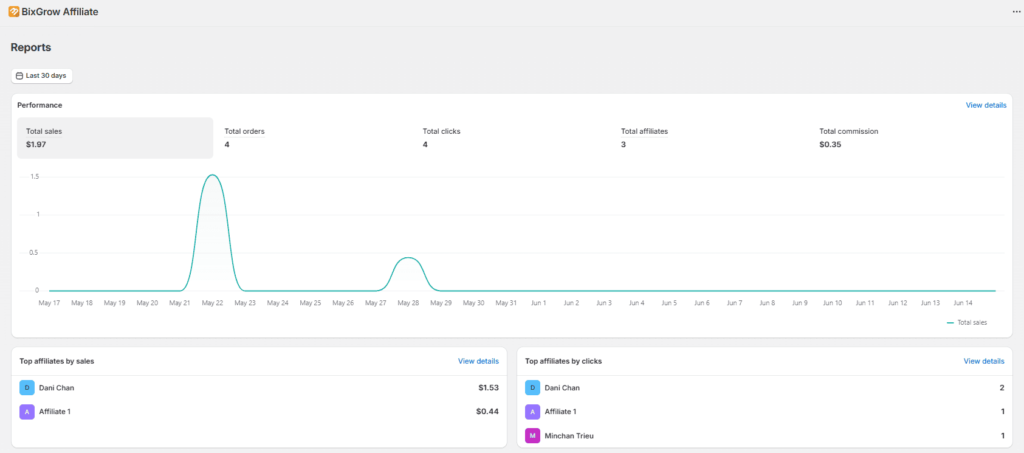Click the Jun 14 axis label
Screen dimensions: 1024x453
click(963, 303)
